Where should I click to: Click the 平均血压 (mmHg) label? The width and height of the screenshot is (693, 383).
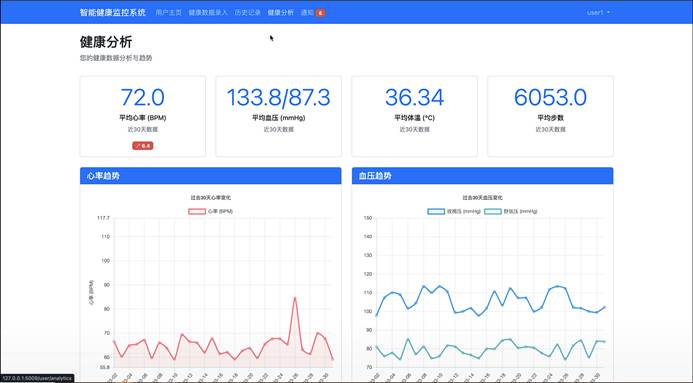[x=278, y=118]
